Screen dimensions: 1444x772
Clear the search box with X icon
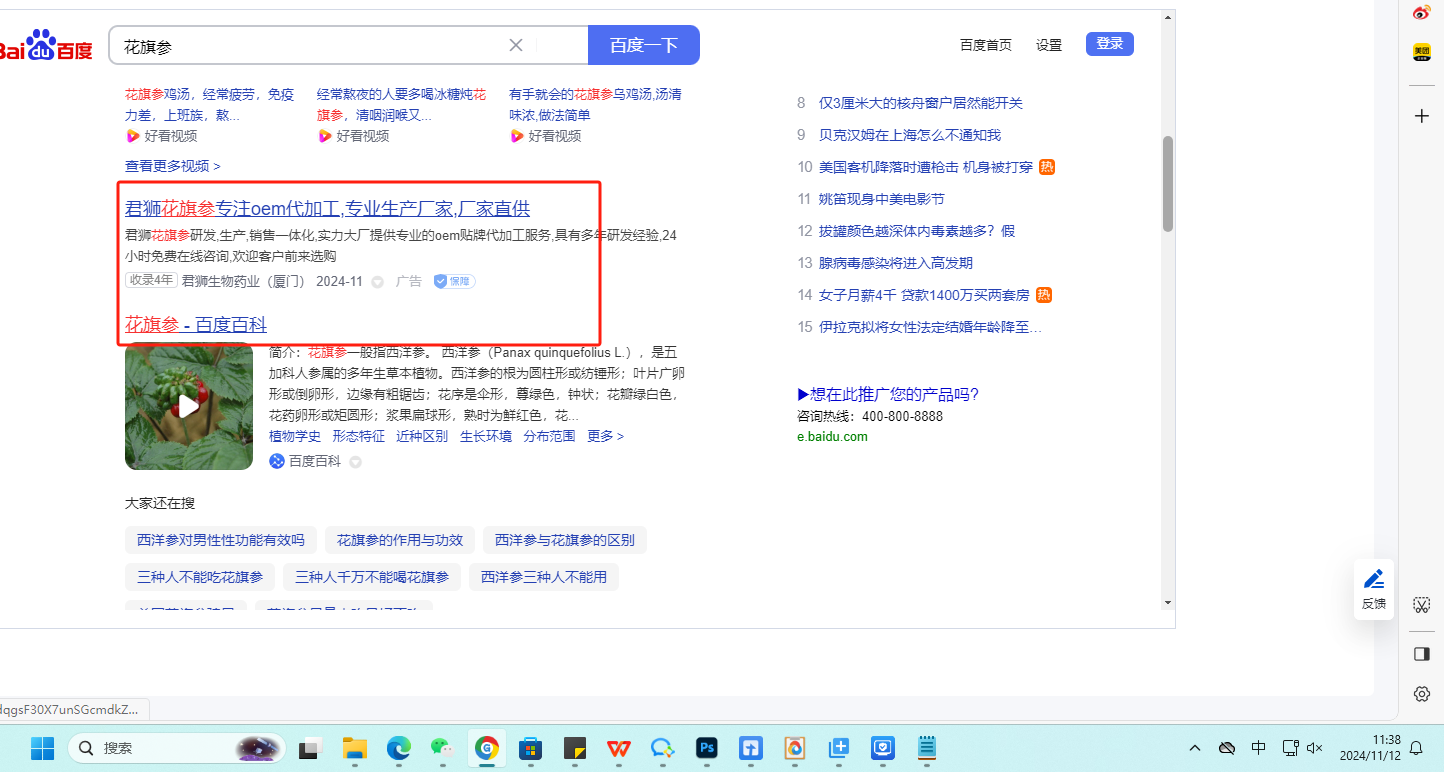pyautogui.click(x=516, y=45)
